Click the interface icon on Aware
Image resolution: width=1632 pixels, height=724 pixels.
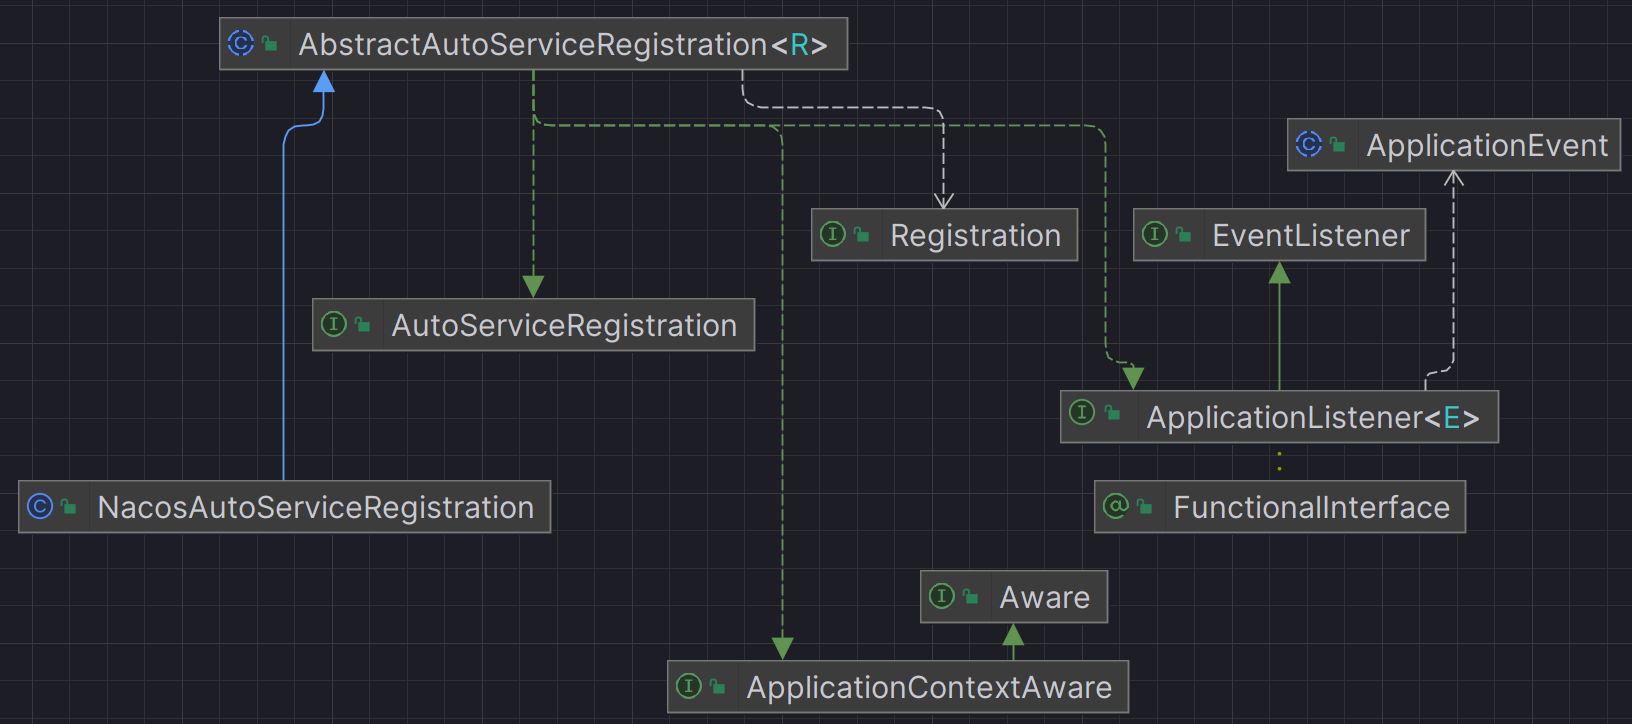(x=942, y=596)
